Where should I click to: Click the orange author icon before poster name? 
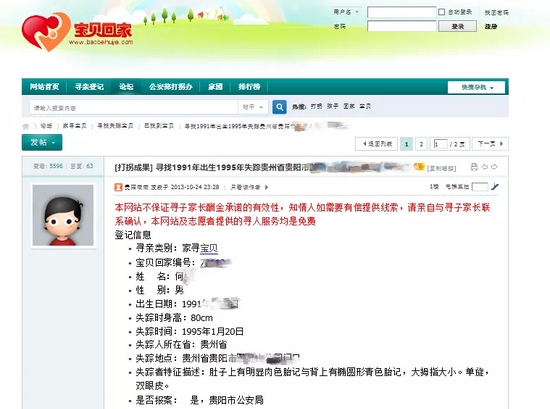click(118, 187)
